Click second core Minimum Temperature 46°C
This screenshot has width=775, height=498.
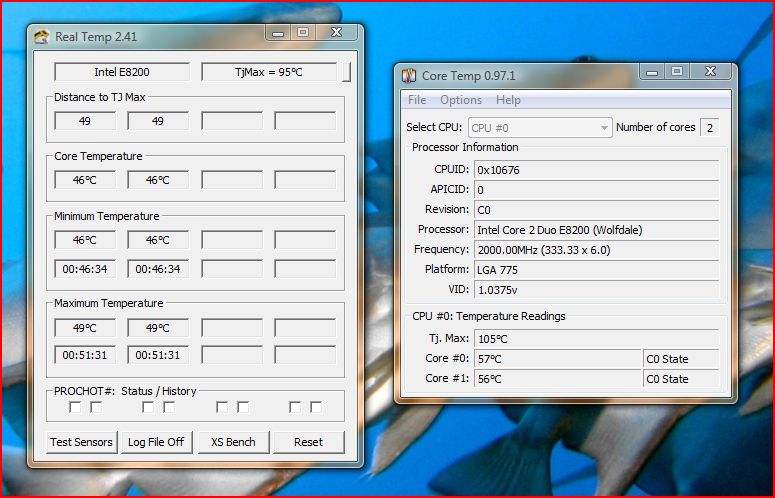click(x=158, y=240)
